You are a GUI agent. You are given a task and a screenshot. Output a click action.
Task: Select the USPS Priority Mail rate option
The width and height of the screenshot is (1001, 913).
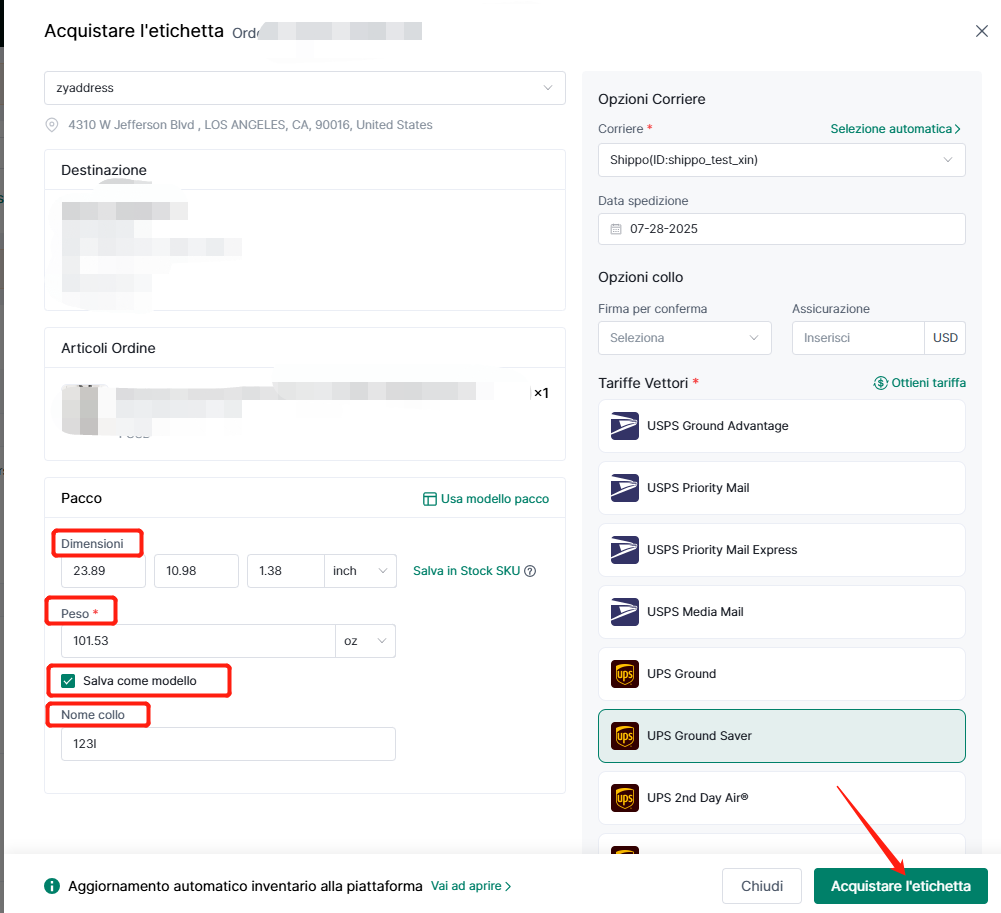(x=781, y=488)
